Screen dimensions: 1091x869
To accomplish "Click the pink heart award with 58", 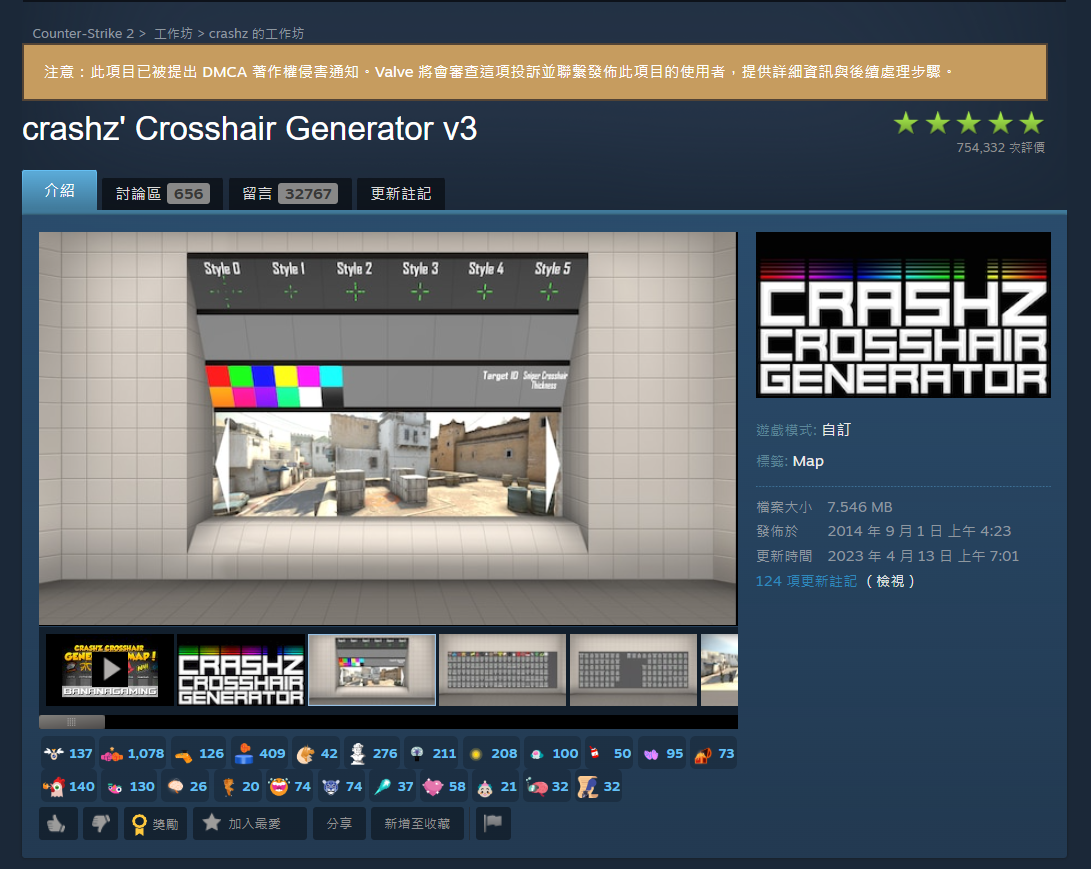I will pyautogui.click(x=444, y=786).
